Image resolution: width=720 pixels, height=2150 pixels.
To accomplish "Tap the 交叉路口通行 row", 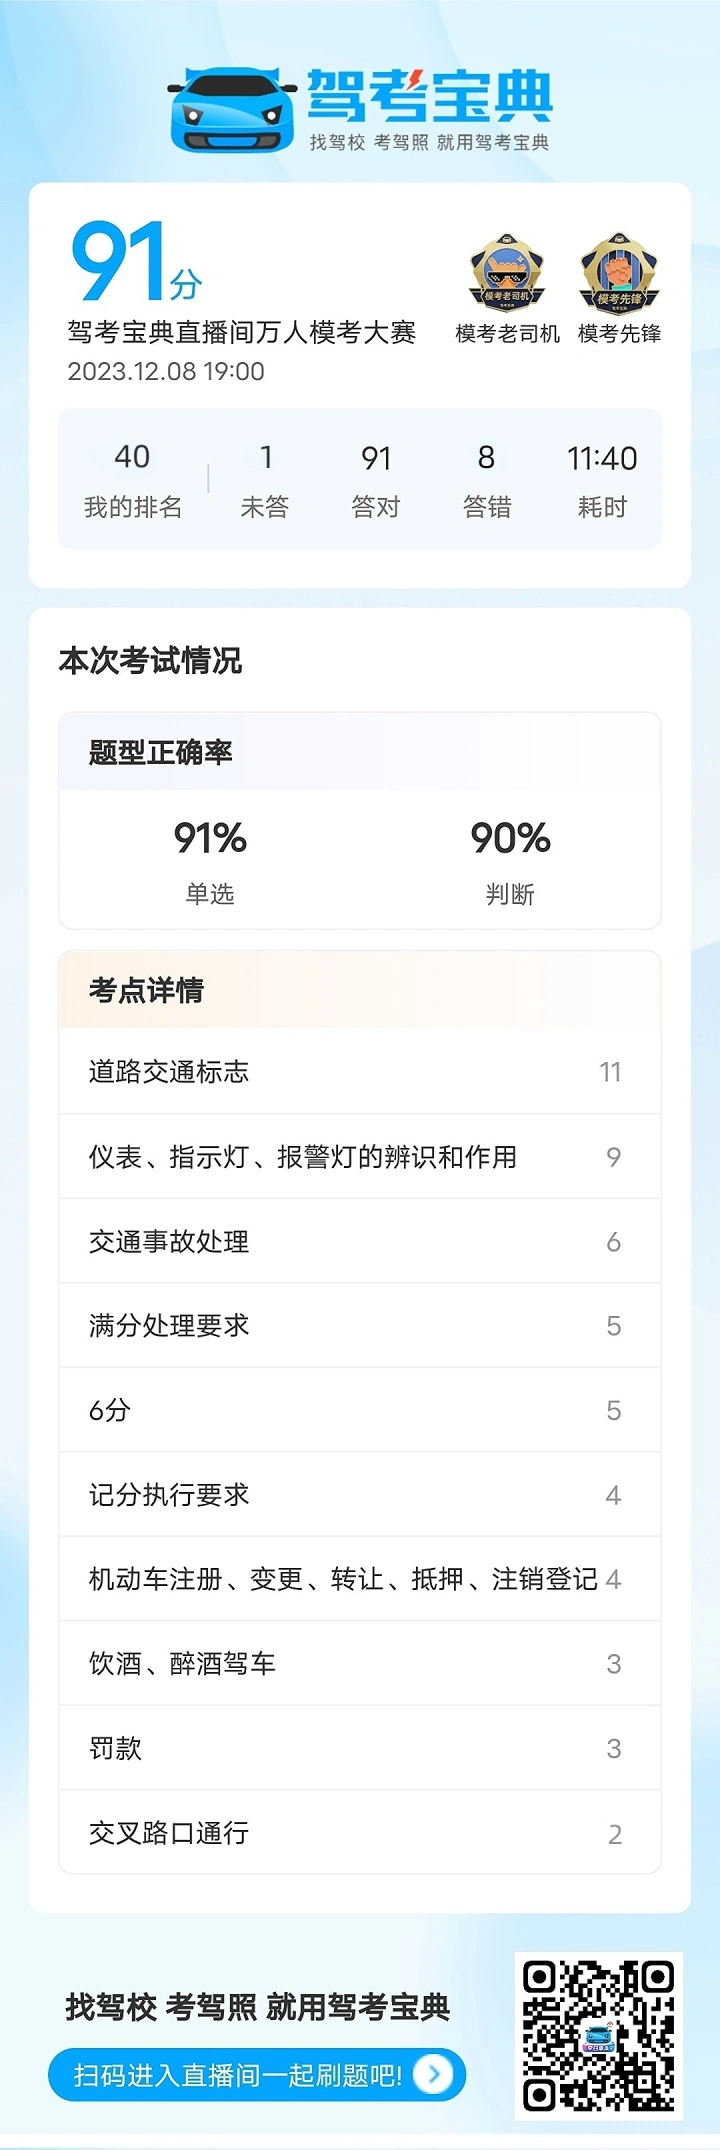I will click(360, 1833).
